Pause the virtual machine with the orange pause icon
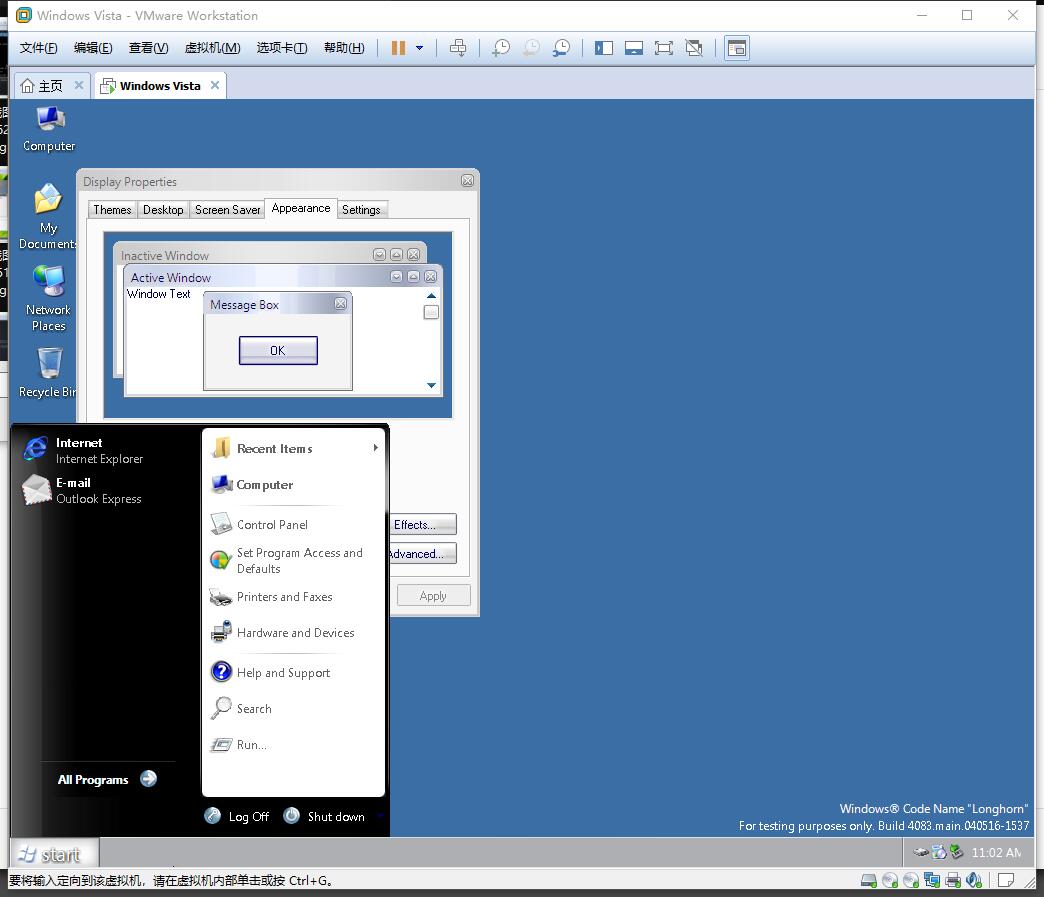This screenshot has height=897, width=1044. pyautogui.click(x=398, y=48)
